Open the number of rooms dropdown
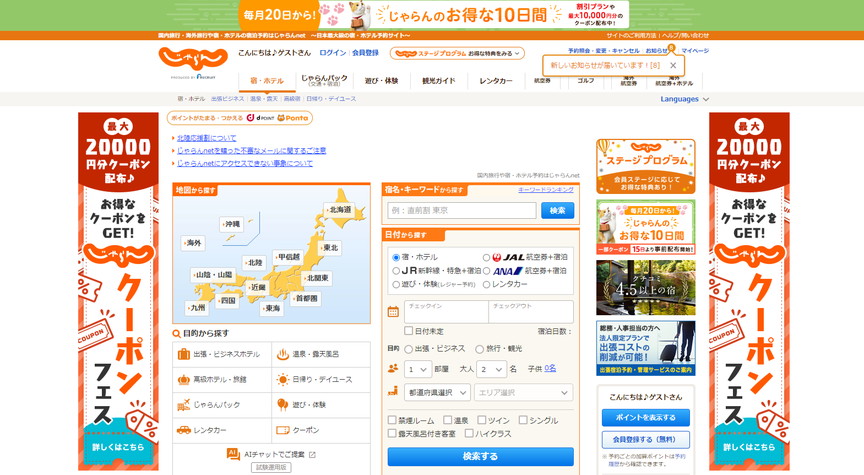The image size is (864, 475). pyautogui.click(x=418, y=369)
